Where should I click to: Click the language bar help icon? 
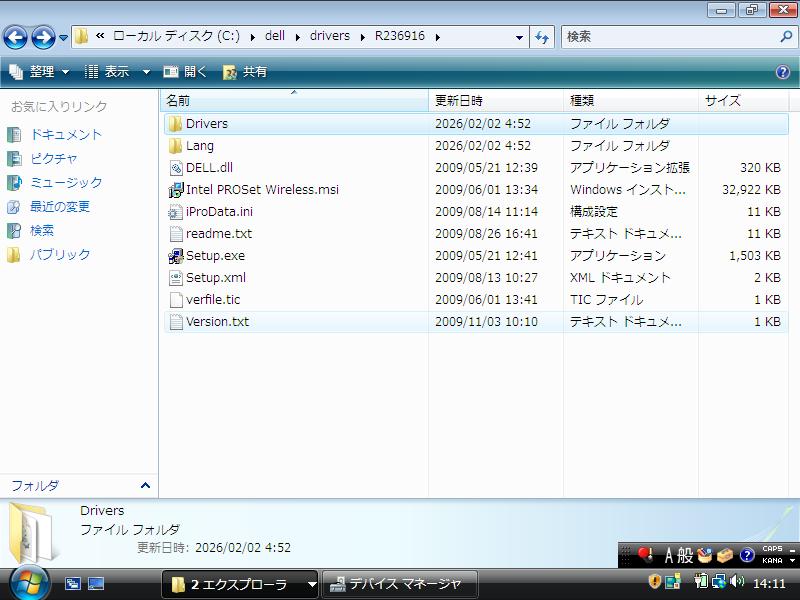[x=747, y=555]
